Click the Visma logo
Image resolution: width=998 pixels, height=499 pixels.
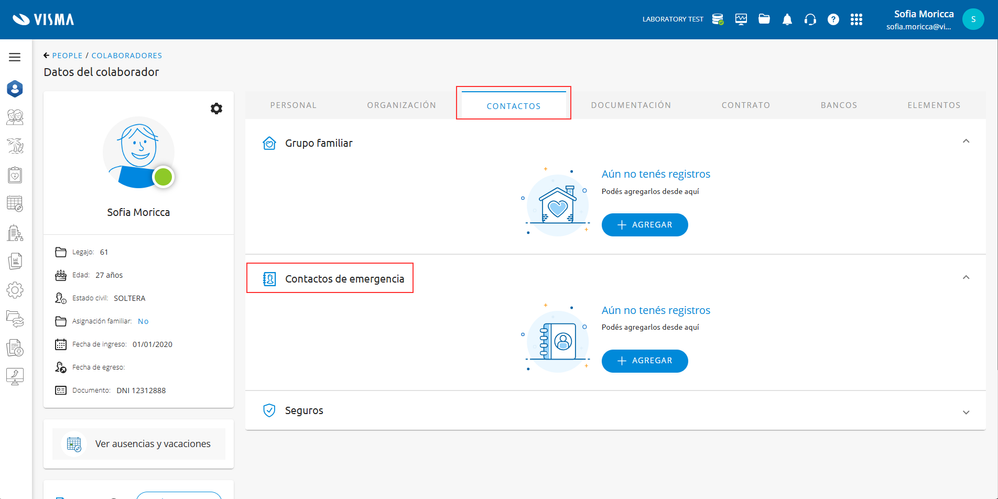(x=43, y=19)
